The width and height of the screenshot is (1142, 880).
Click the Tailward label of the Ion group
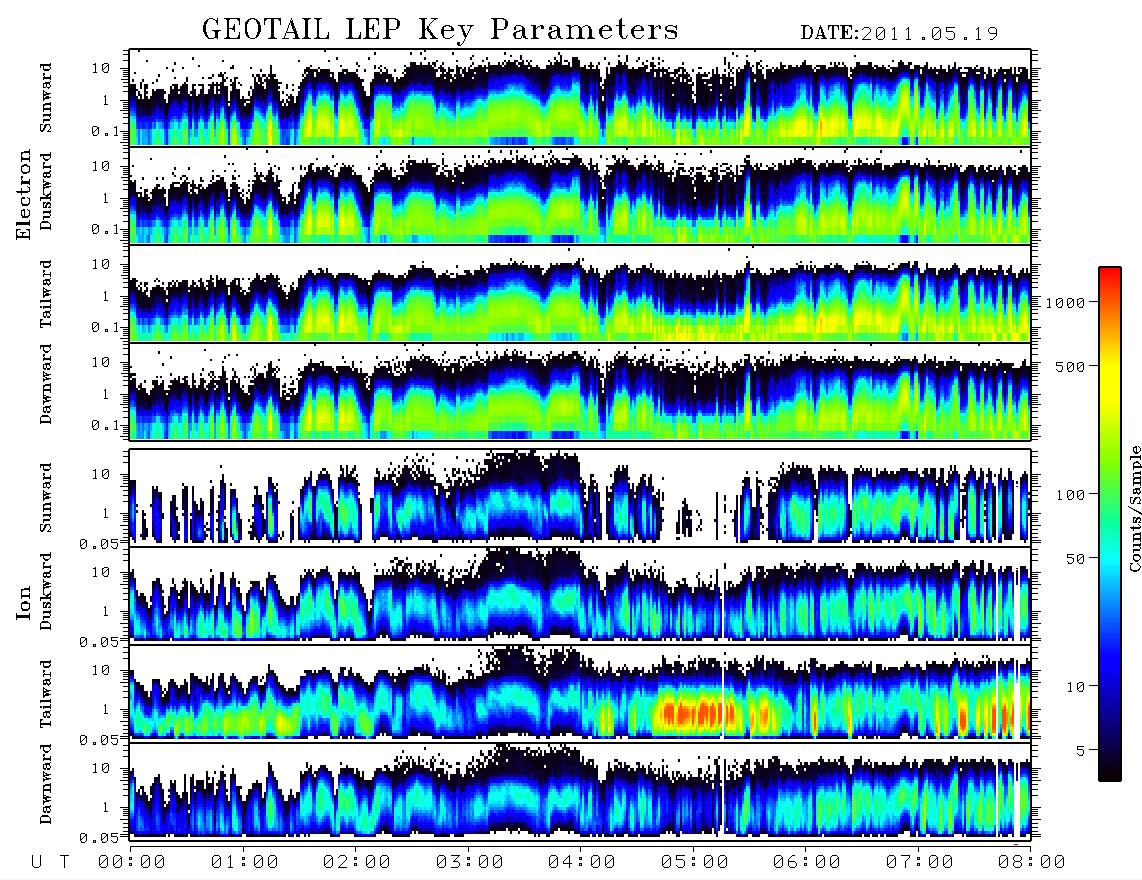coord(46,694)
